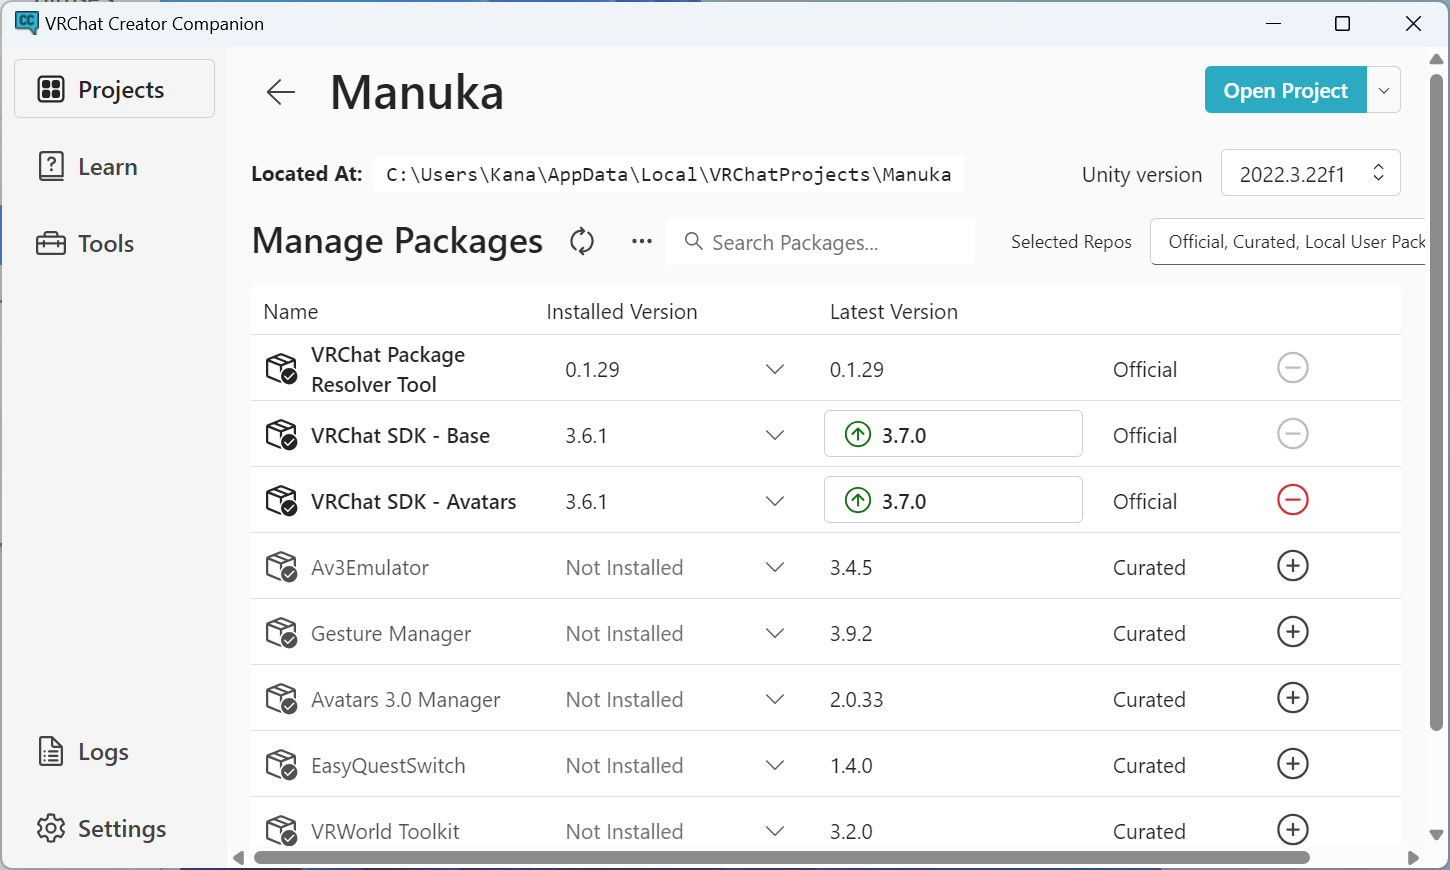This screenshot has width=1450, height=870.
Task: Click package icon beside VRWorld Toolkit
Action: 281,831
